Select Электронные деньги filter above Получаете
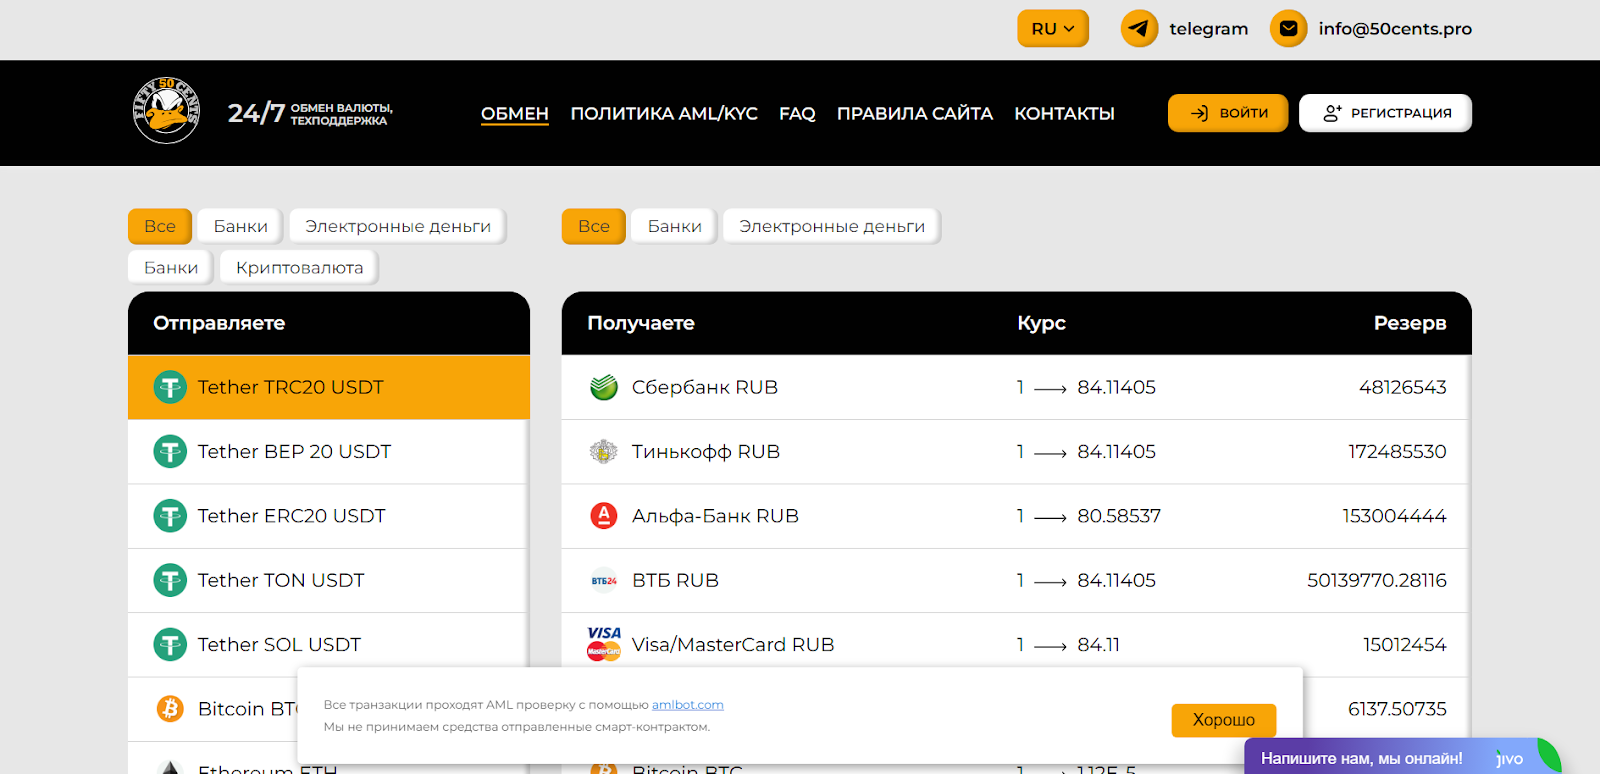Viewport: 1600px width, 774px height. tap(832, 226)
